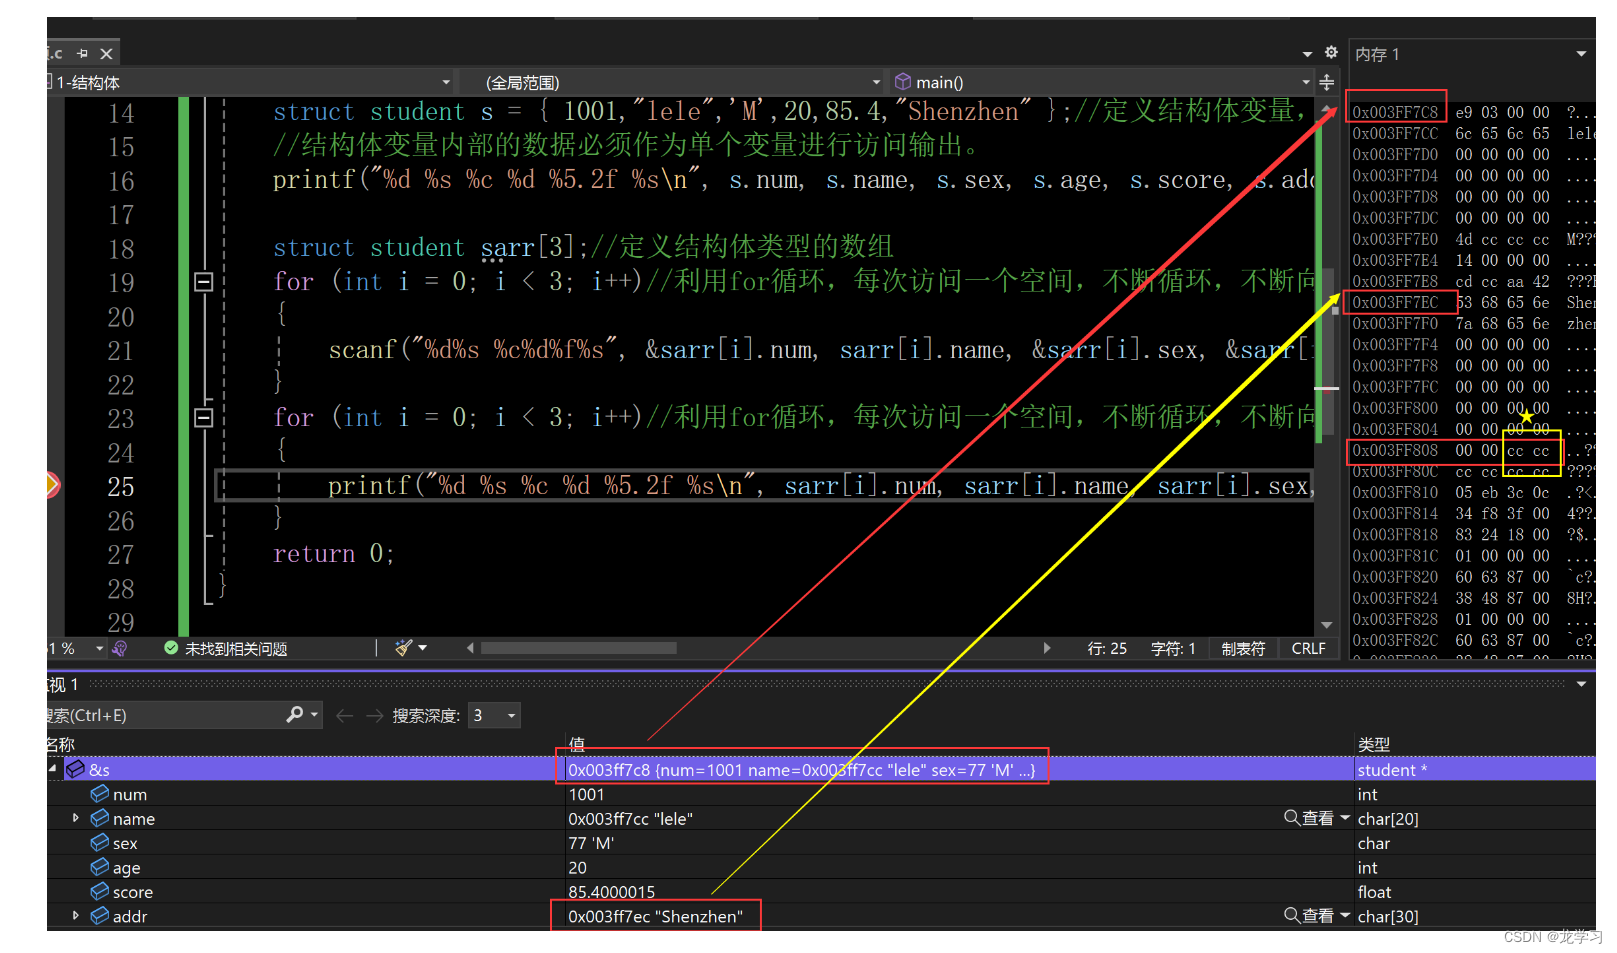Viewport: 1617px width, 953px height.
Task: Click the main() function cube icon
Action: point(903,82)
